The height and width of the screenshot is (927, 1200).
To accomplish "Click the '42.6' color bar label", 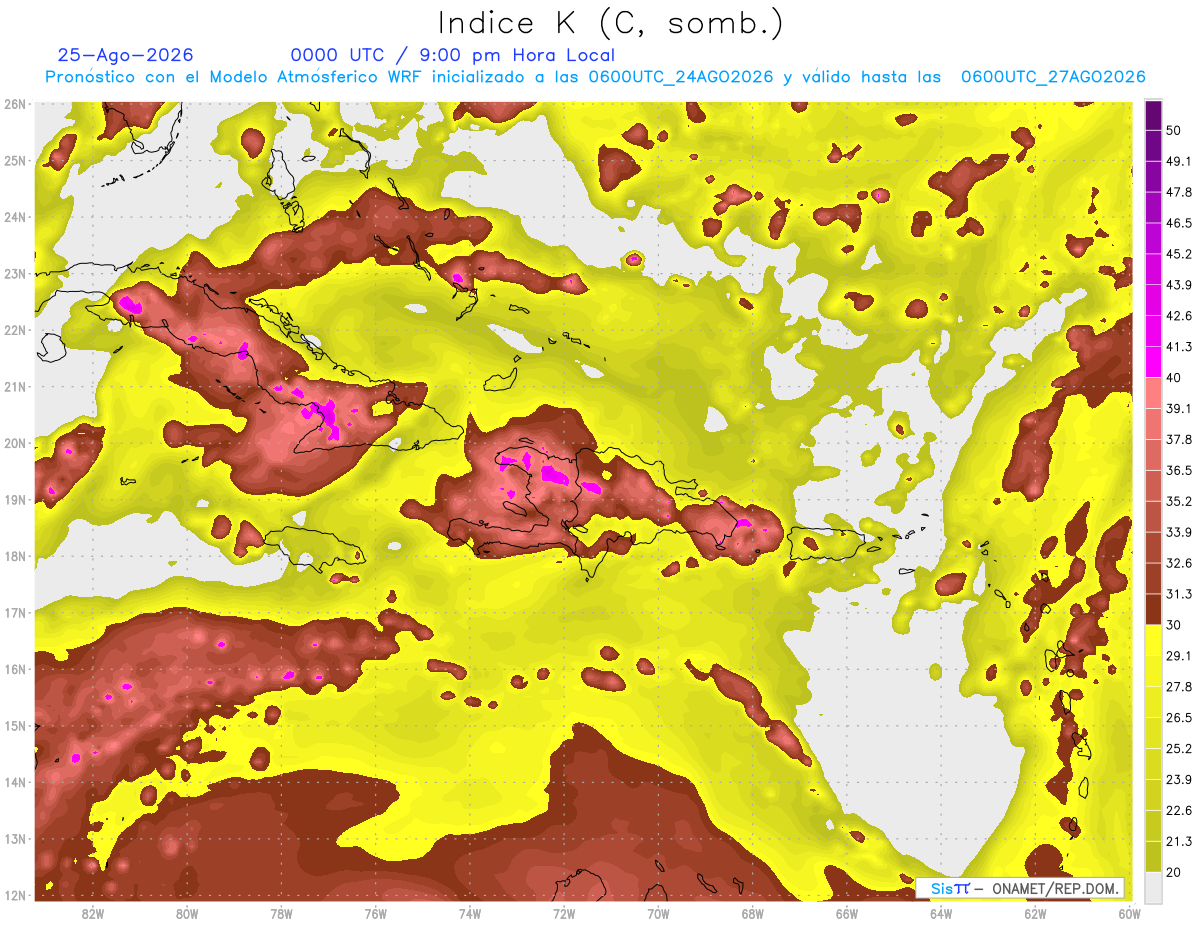I will 1179,316.
